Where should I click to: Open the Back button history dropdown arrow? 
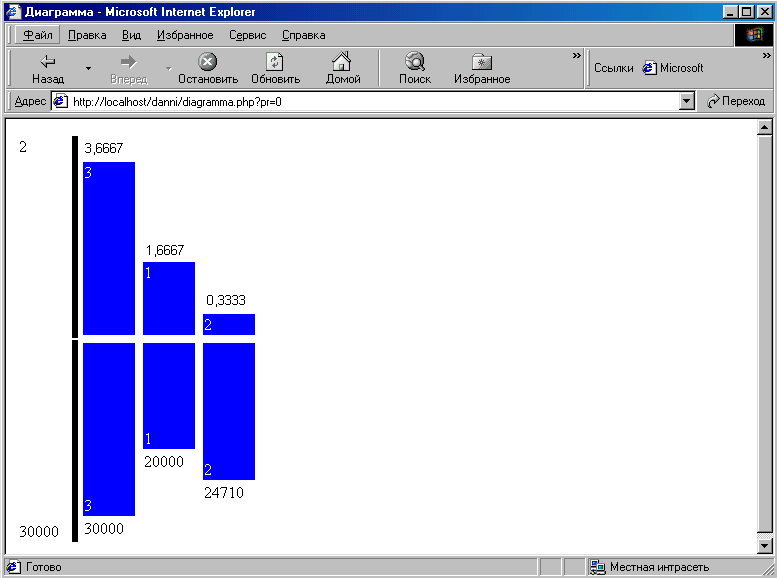88,68
